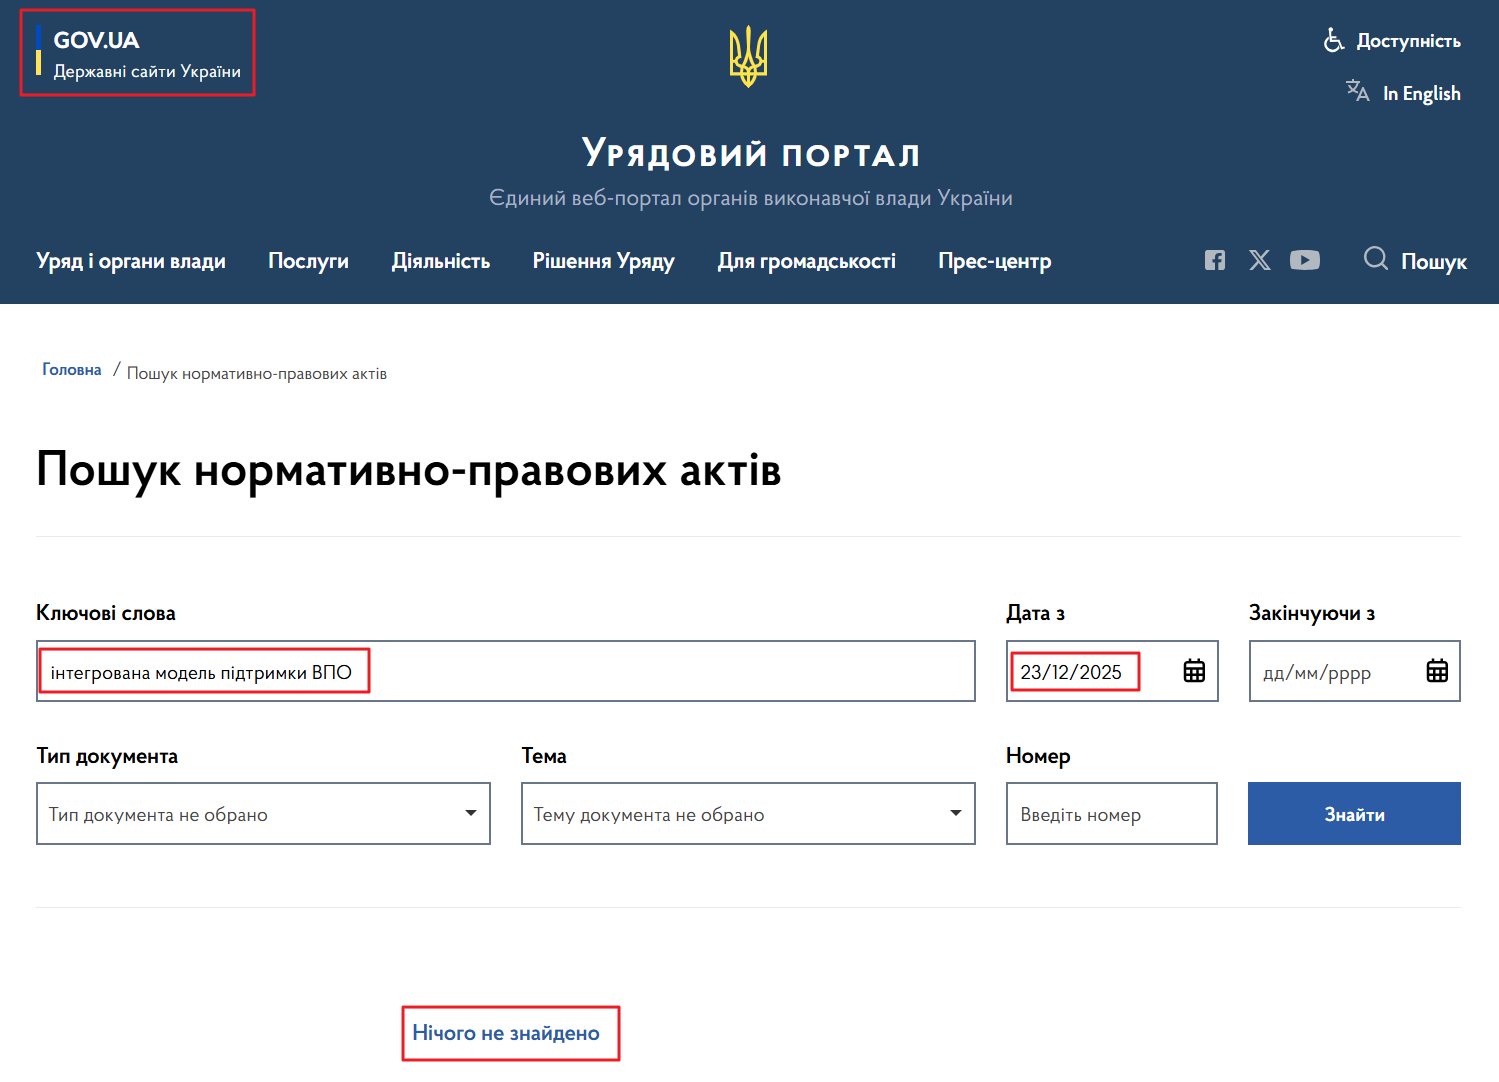Open the 'Рішення Уряду' menu item
The height and width of the screenshot is (1082, 1499).
(x=604, y=261)
